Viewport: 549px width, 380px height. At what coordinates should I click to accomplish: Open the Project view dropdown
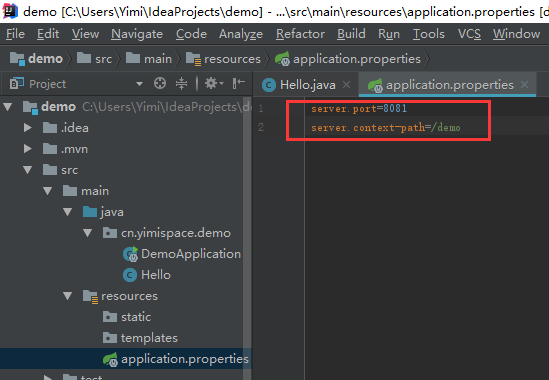point(139,84)
